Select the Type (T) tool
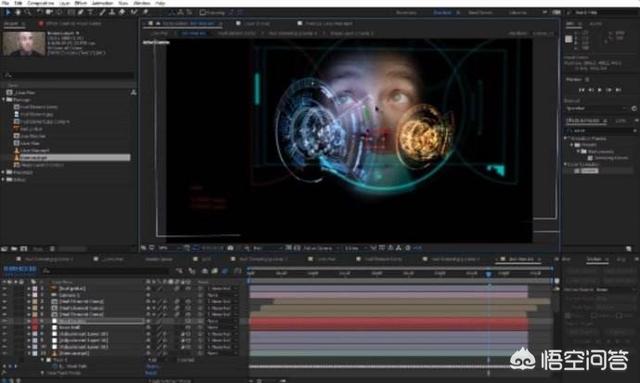Image resolution: width=640 pixels, height=383 pixels. (91, 13)
